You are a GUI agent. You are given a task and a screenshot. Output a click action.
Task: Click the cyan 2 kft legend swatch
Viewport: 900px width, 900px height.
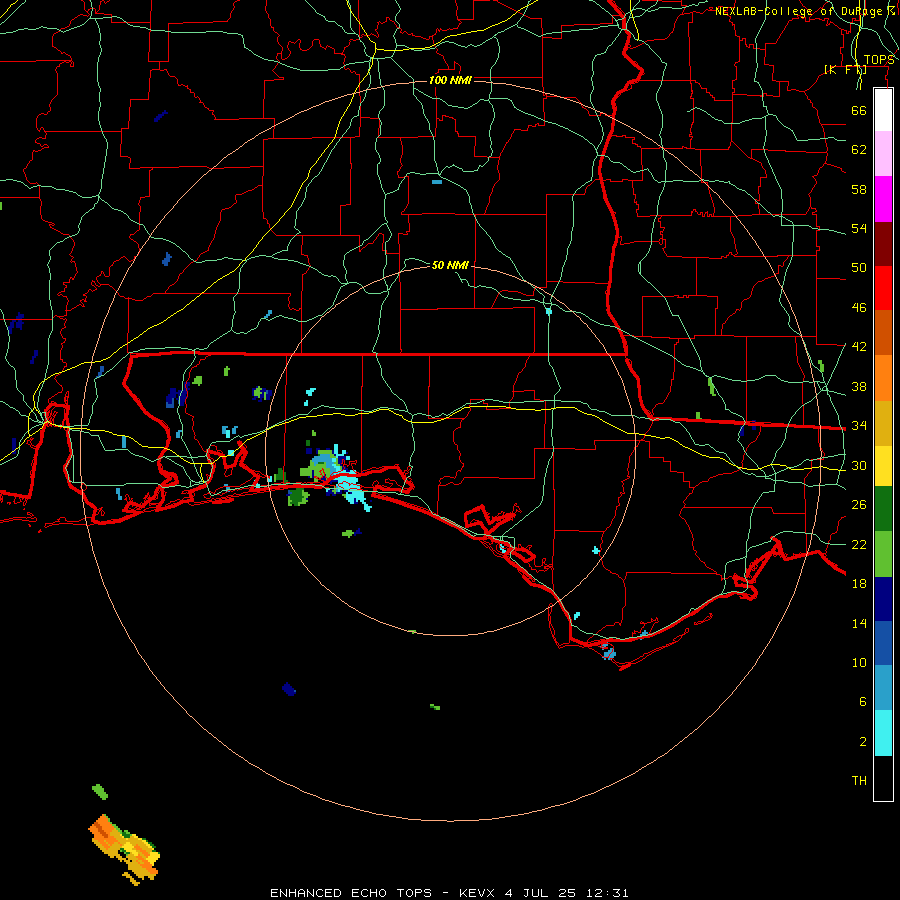[x=883, y=733]
